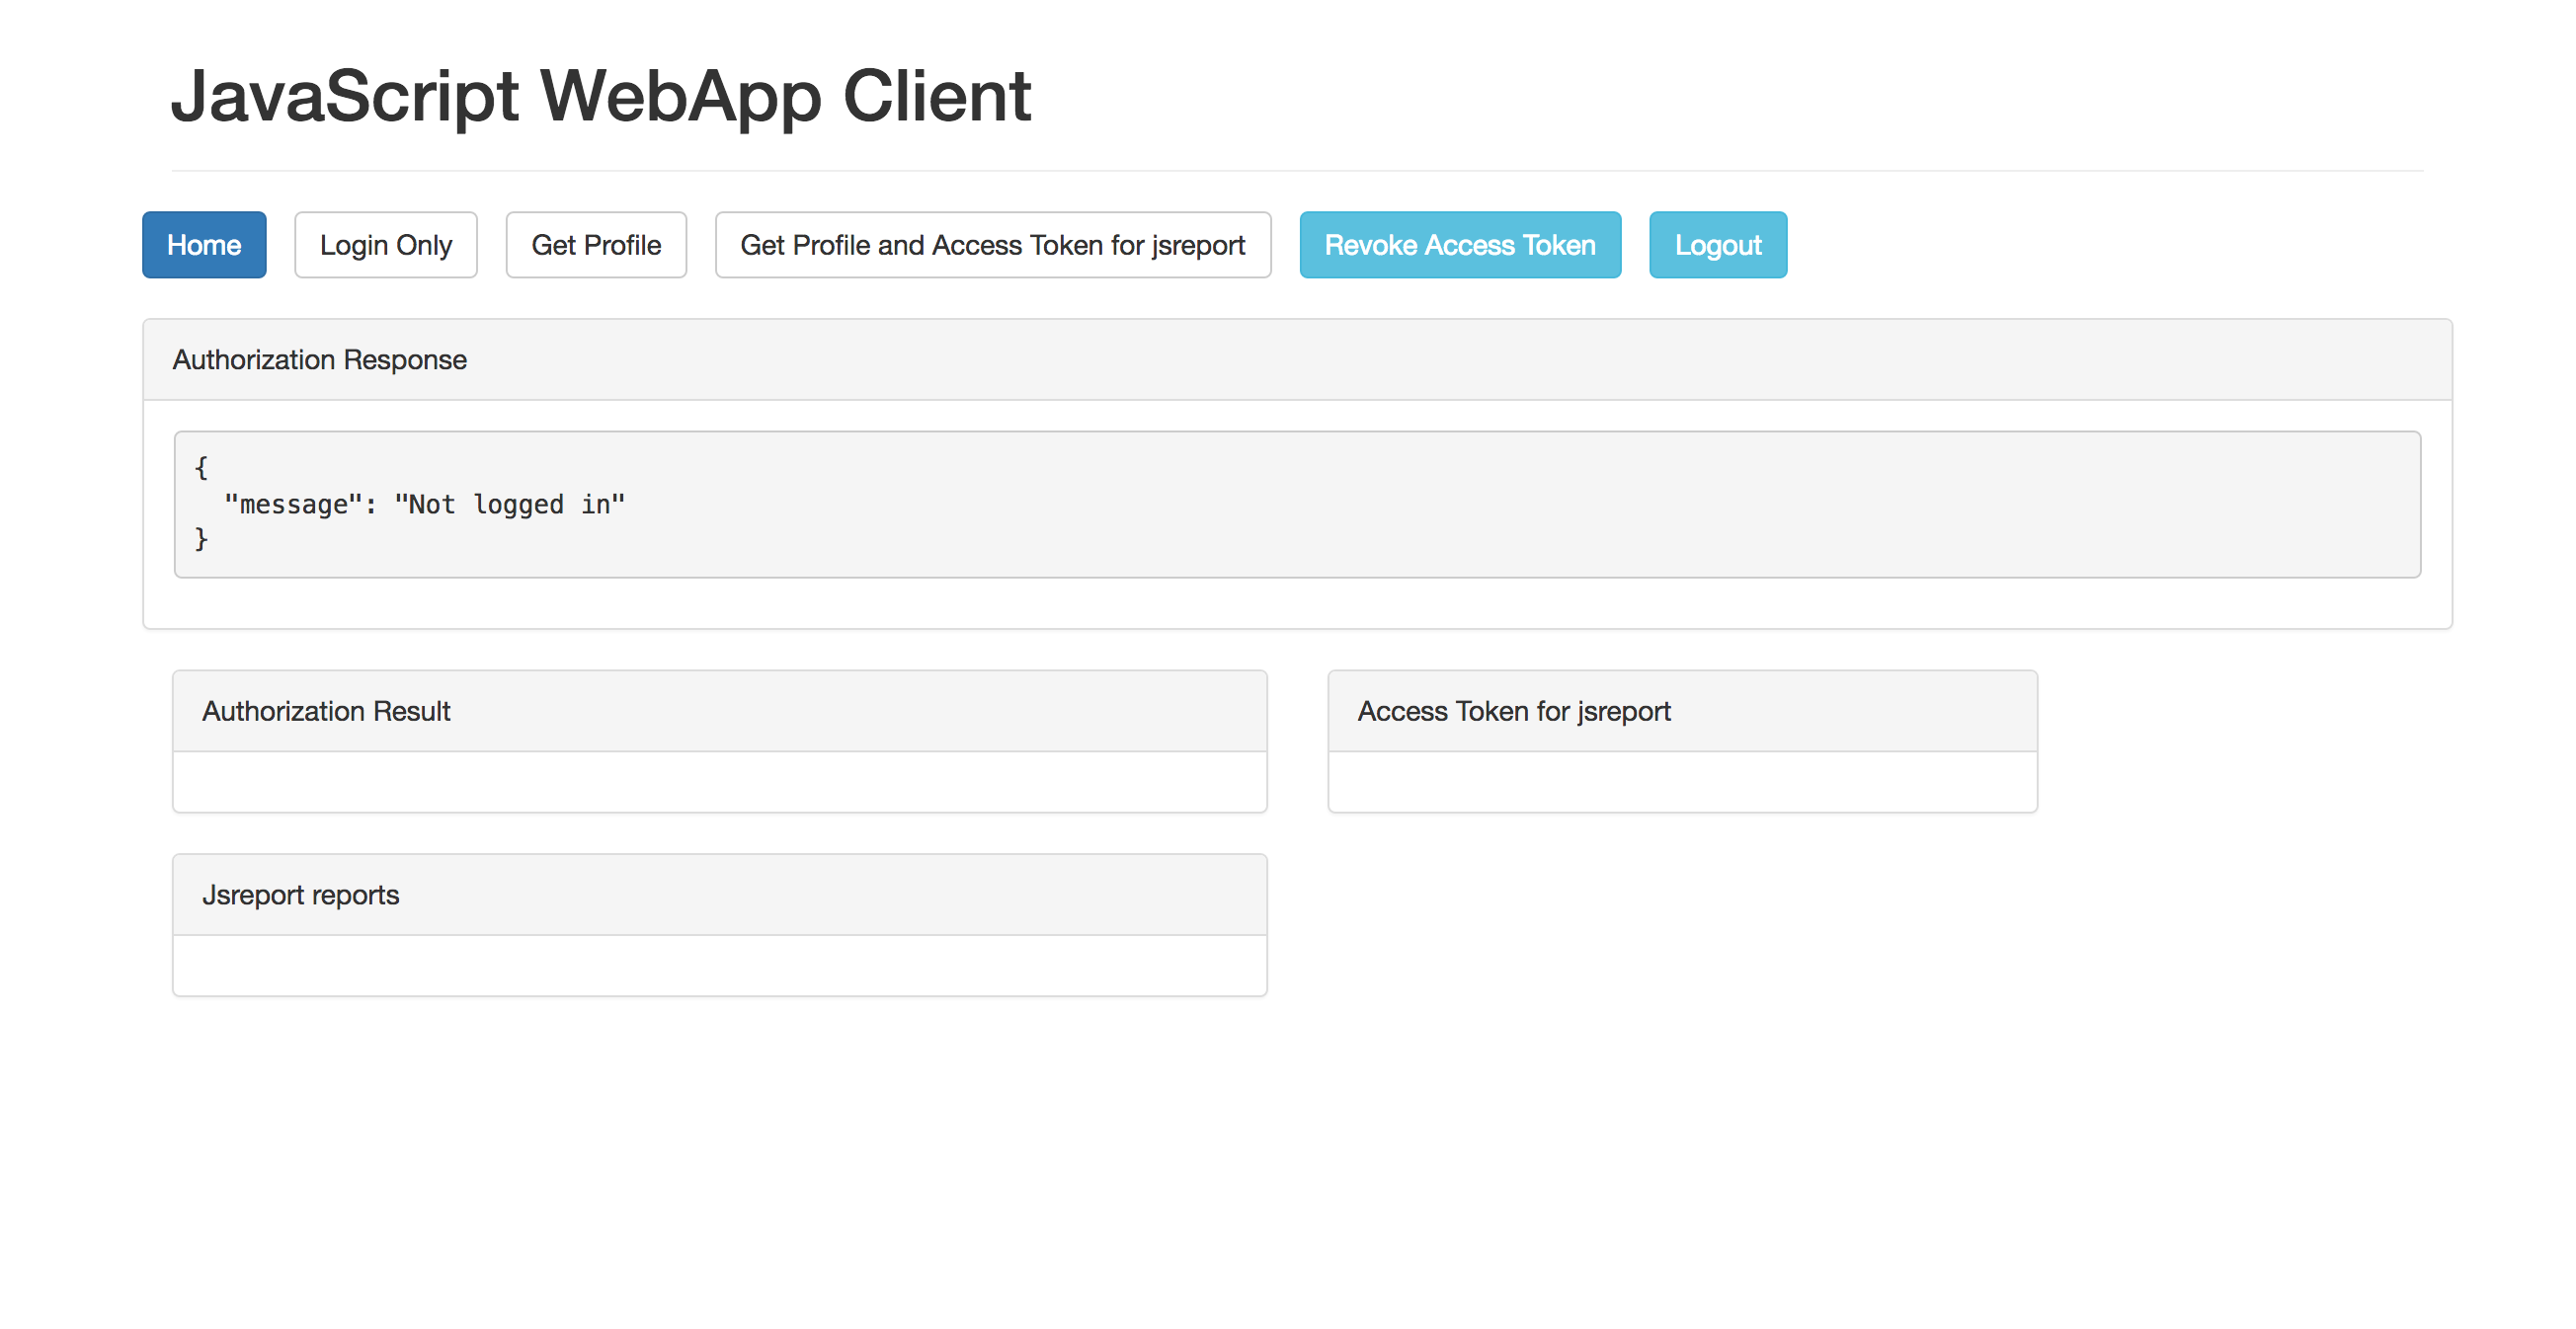The image size is (2576, 1329).
Task: Get Profile and Access Token for jsreport
Action: [x=992, y=245]
